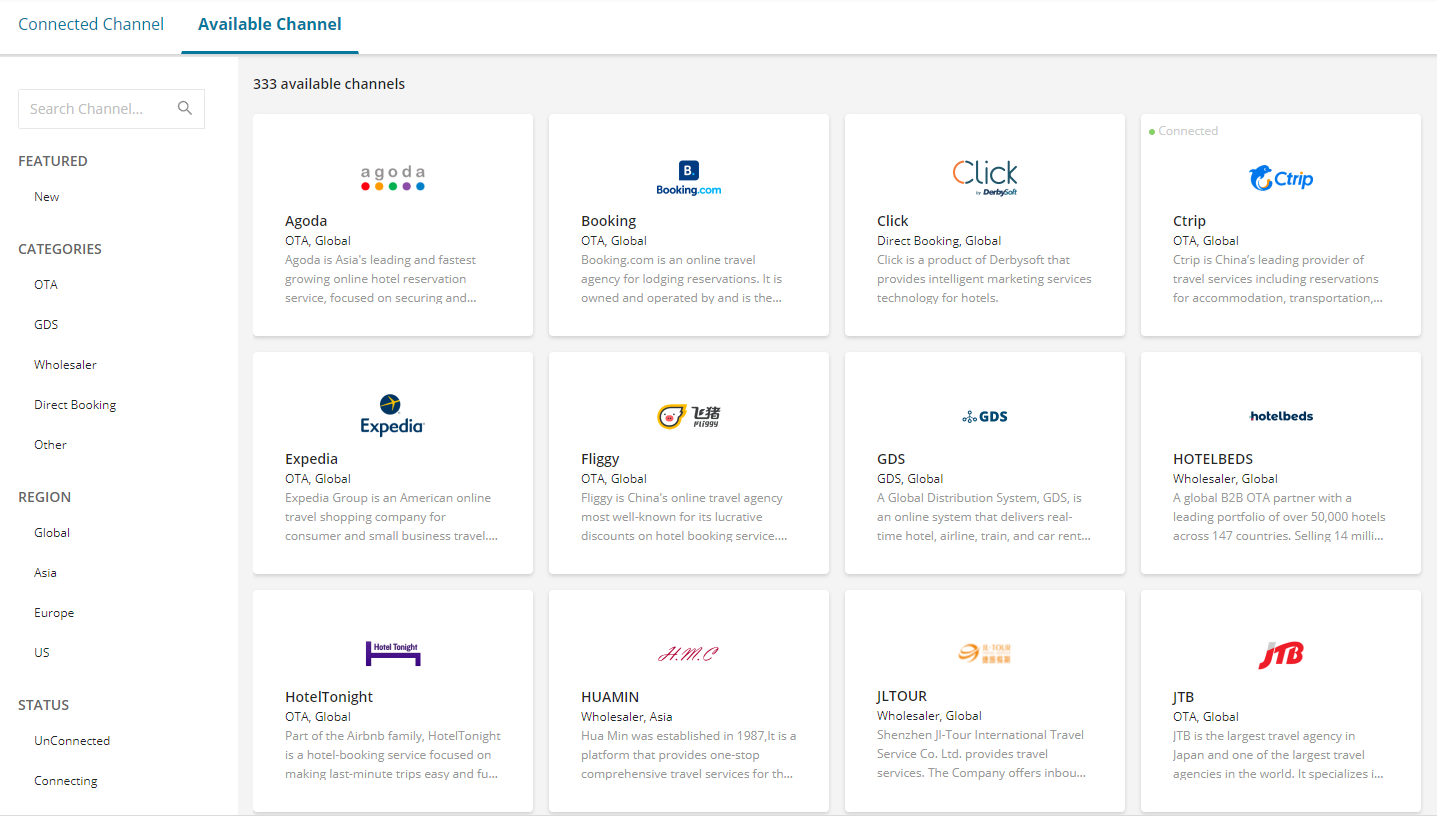
Task: Click the Shenzhen JI-Tour description text
Action: [982, 754]
